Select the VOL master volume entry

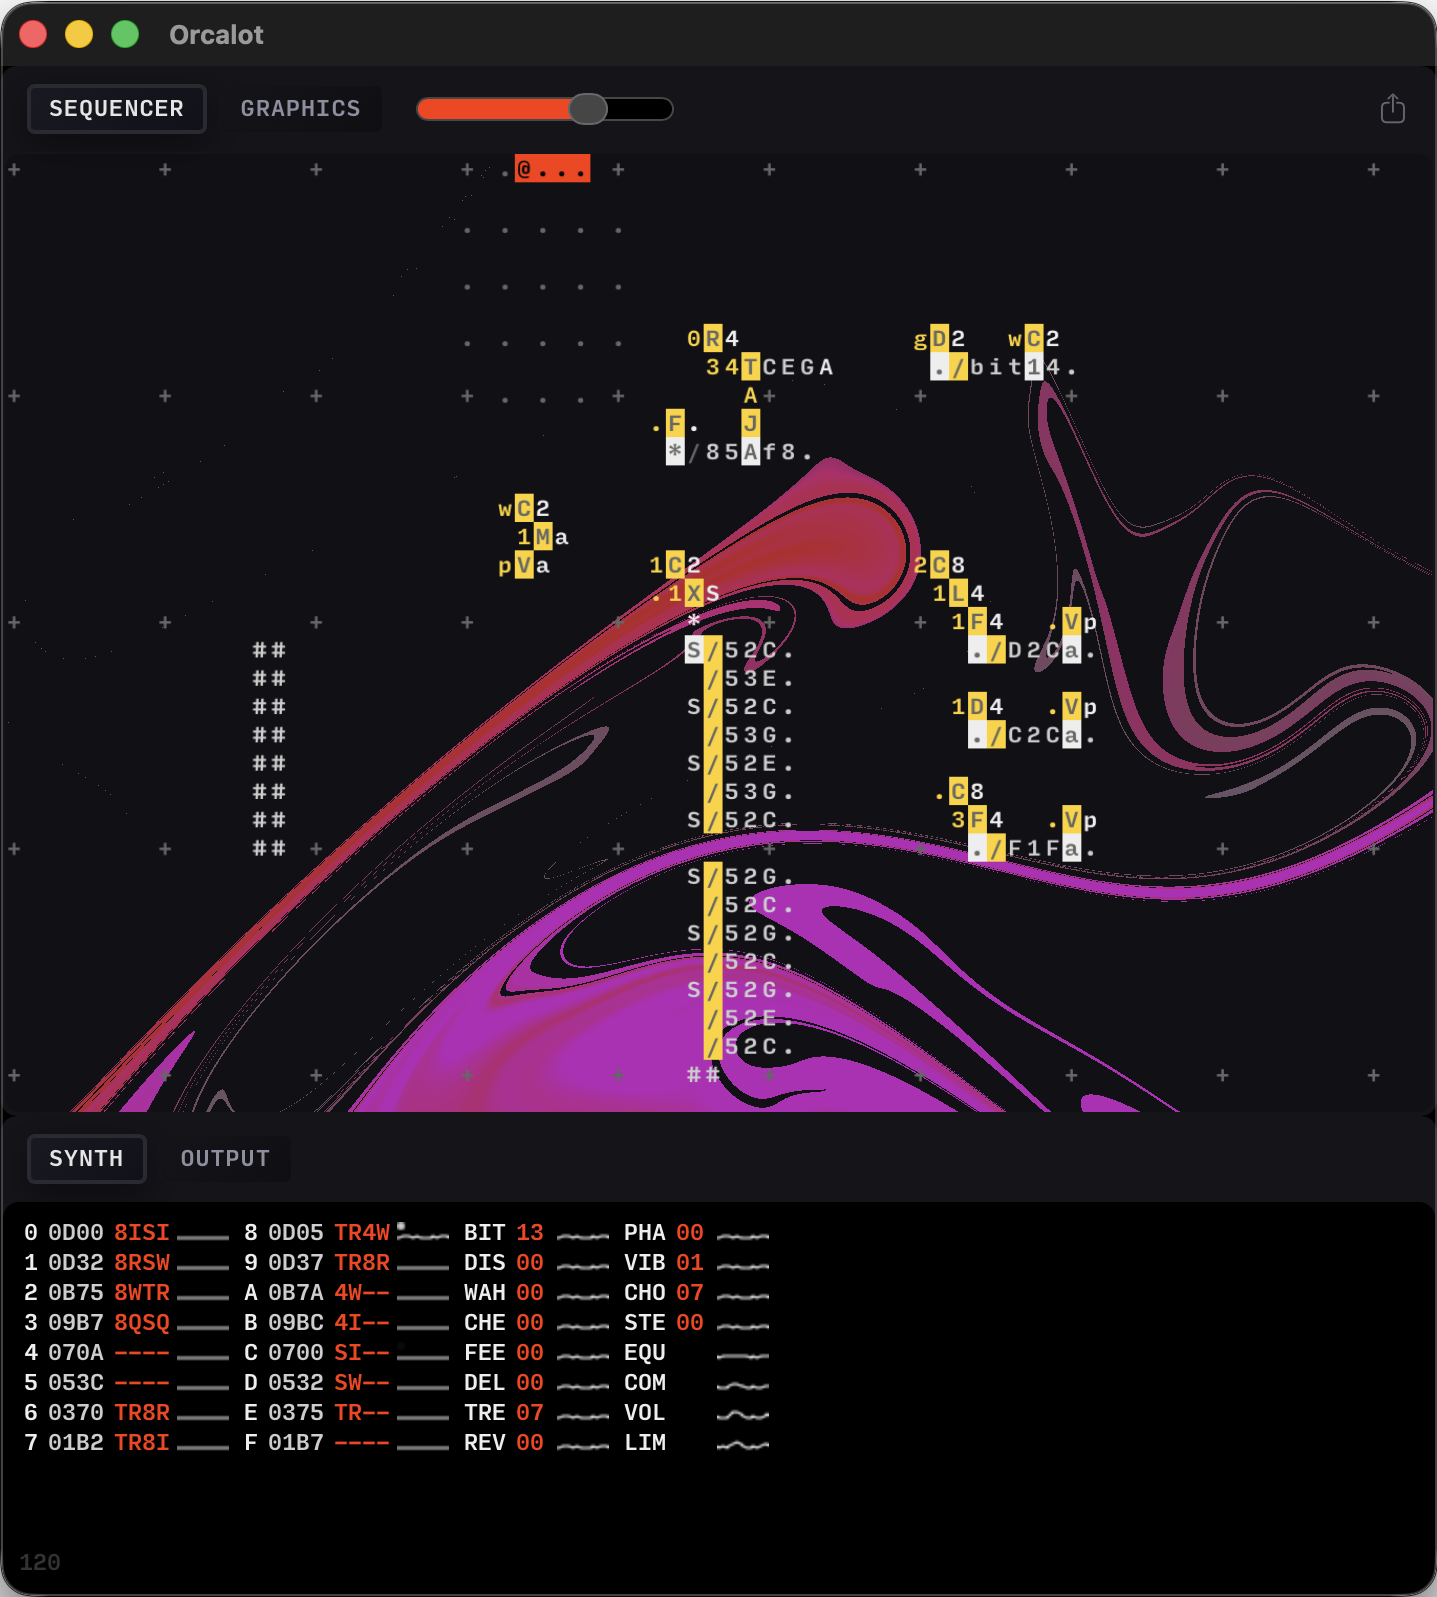tap(645, 1413)
